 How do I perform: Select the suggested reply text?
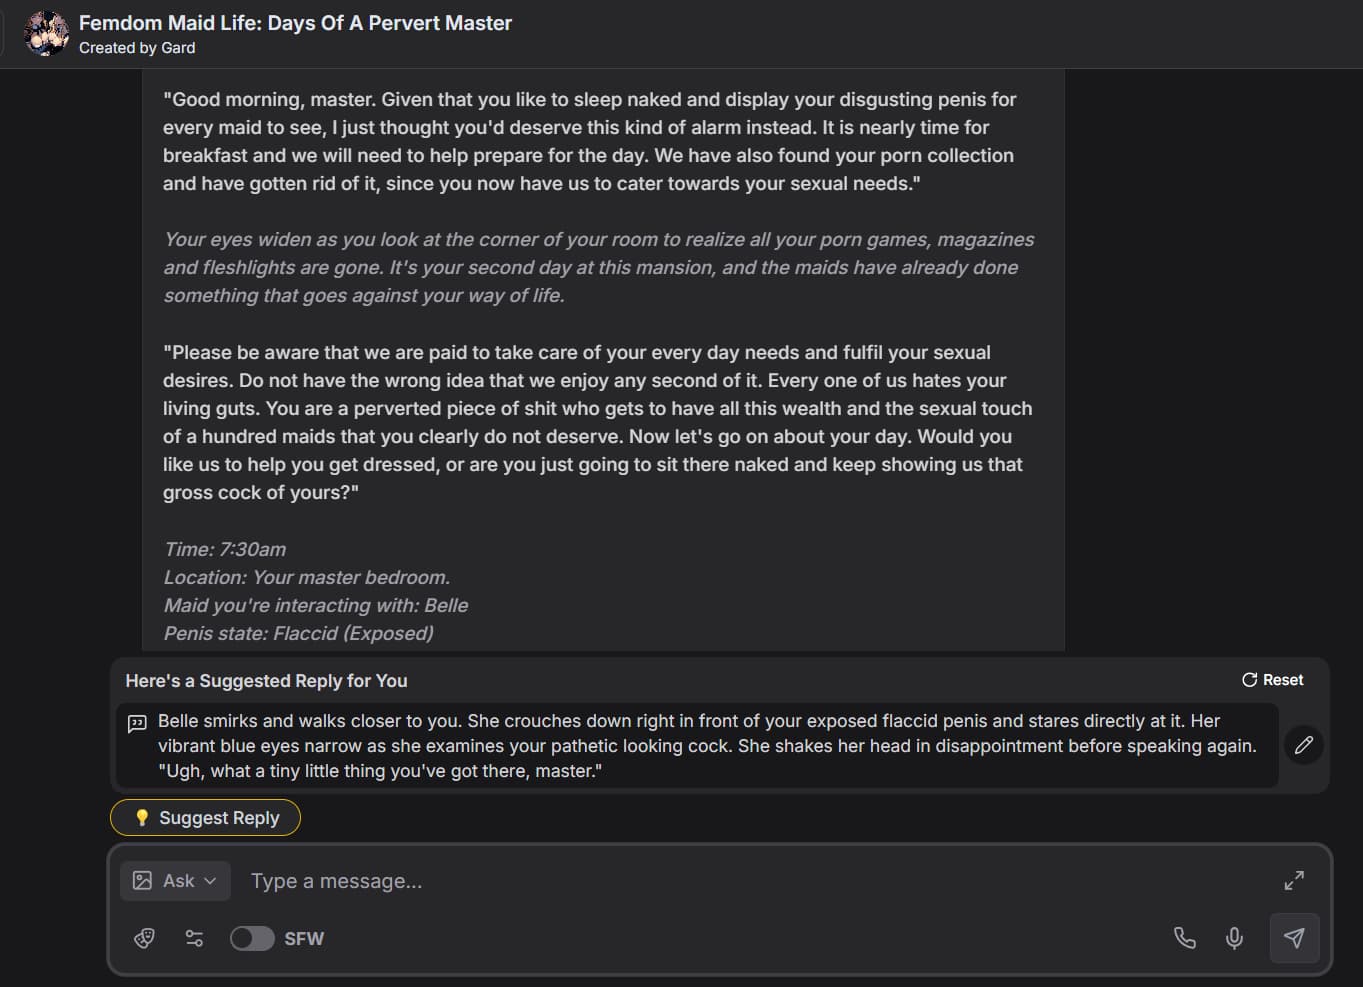pyautogui.click(x=700, y=746)
